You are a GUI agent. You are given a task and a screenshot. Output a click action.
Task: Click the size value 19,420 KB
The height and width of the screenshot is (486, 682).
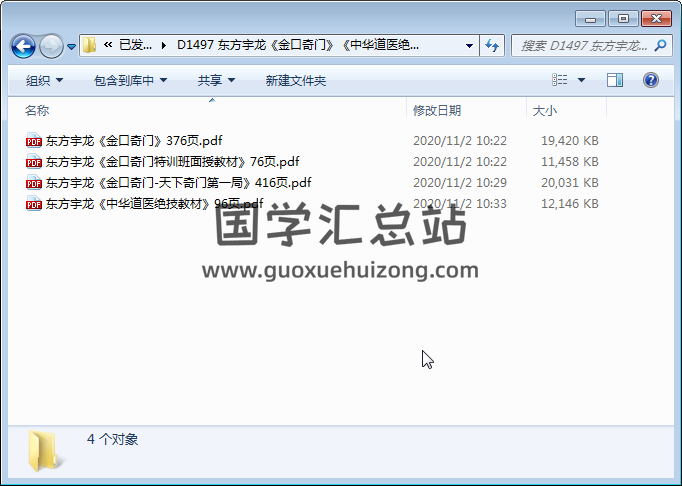pos(570,141)
